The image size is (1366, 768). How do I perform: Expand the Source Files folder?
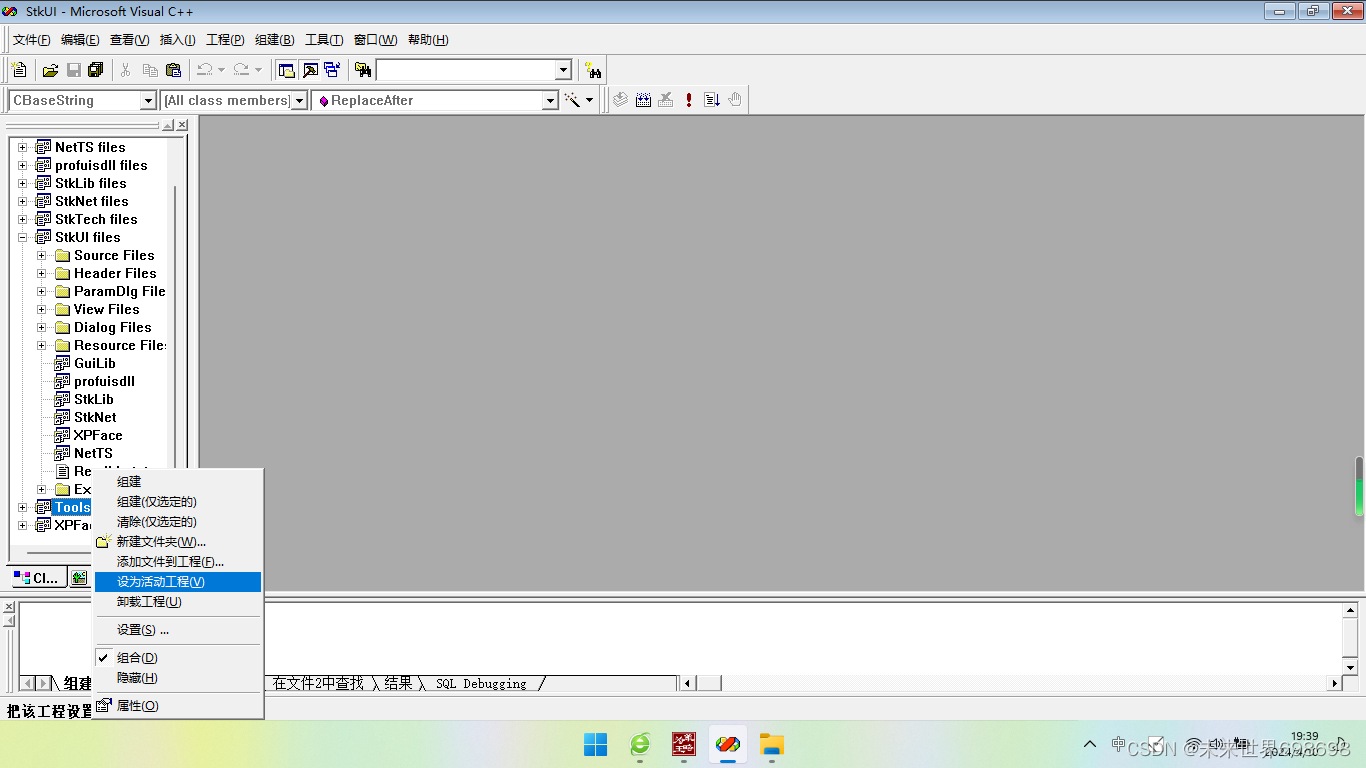42,255
